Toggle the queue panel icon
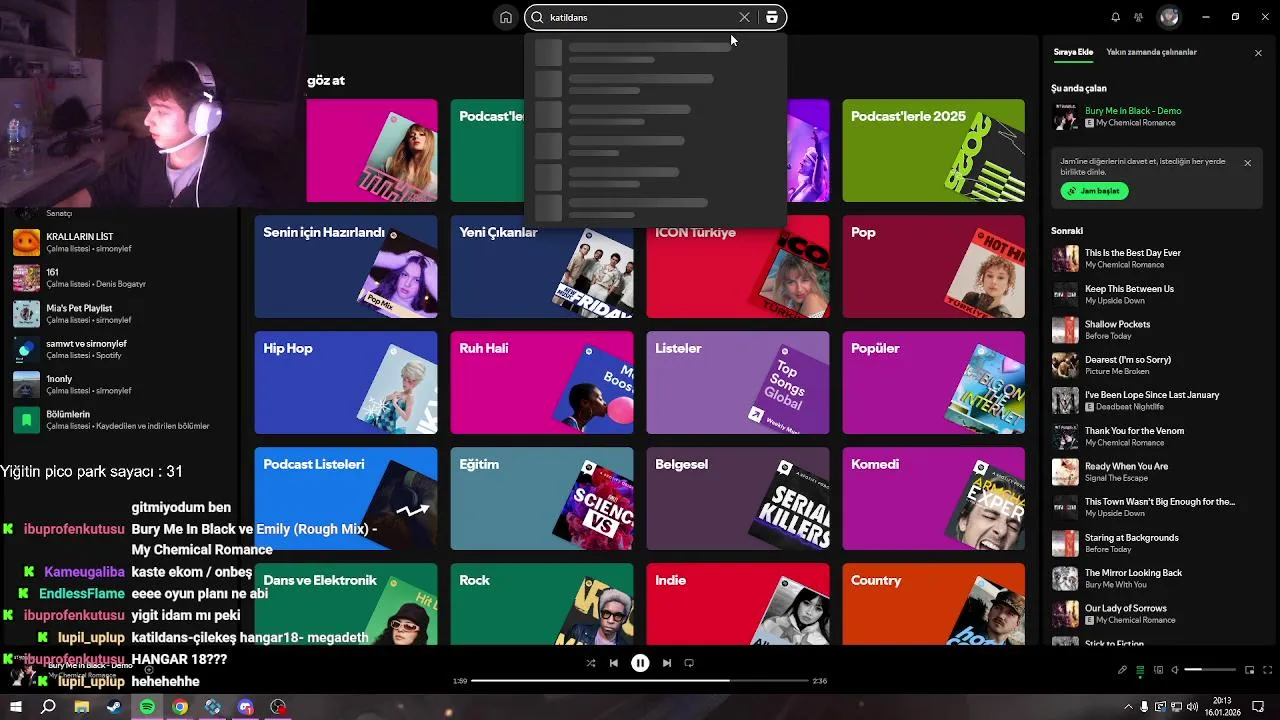This screenshot has height=720, width=1280. (1140, 670)
